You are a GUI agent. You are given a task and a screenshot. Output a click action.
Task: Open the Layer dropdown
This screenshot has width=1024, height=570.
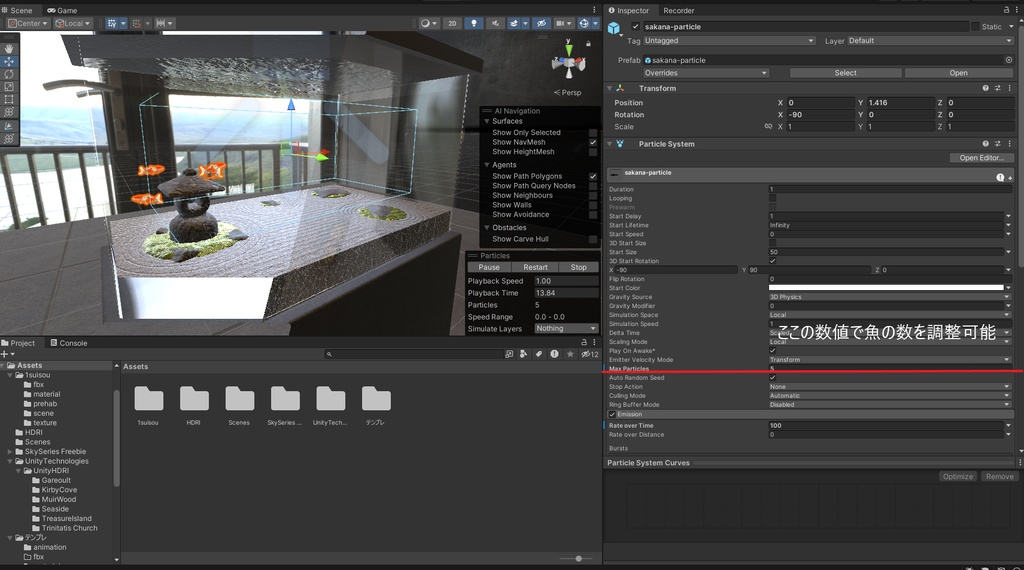930,40
